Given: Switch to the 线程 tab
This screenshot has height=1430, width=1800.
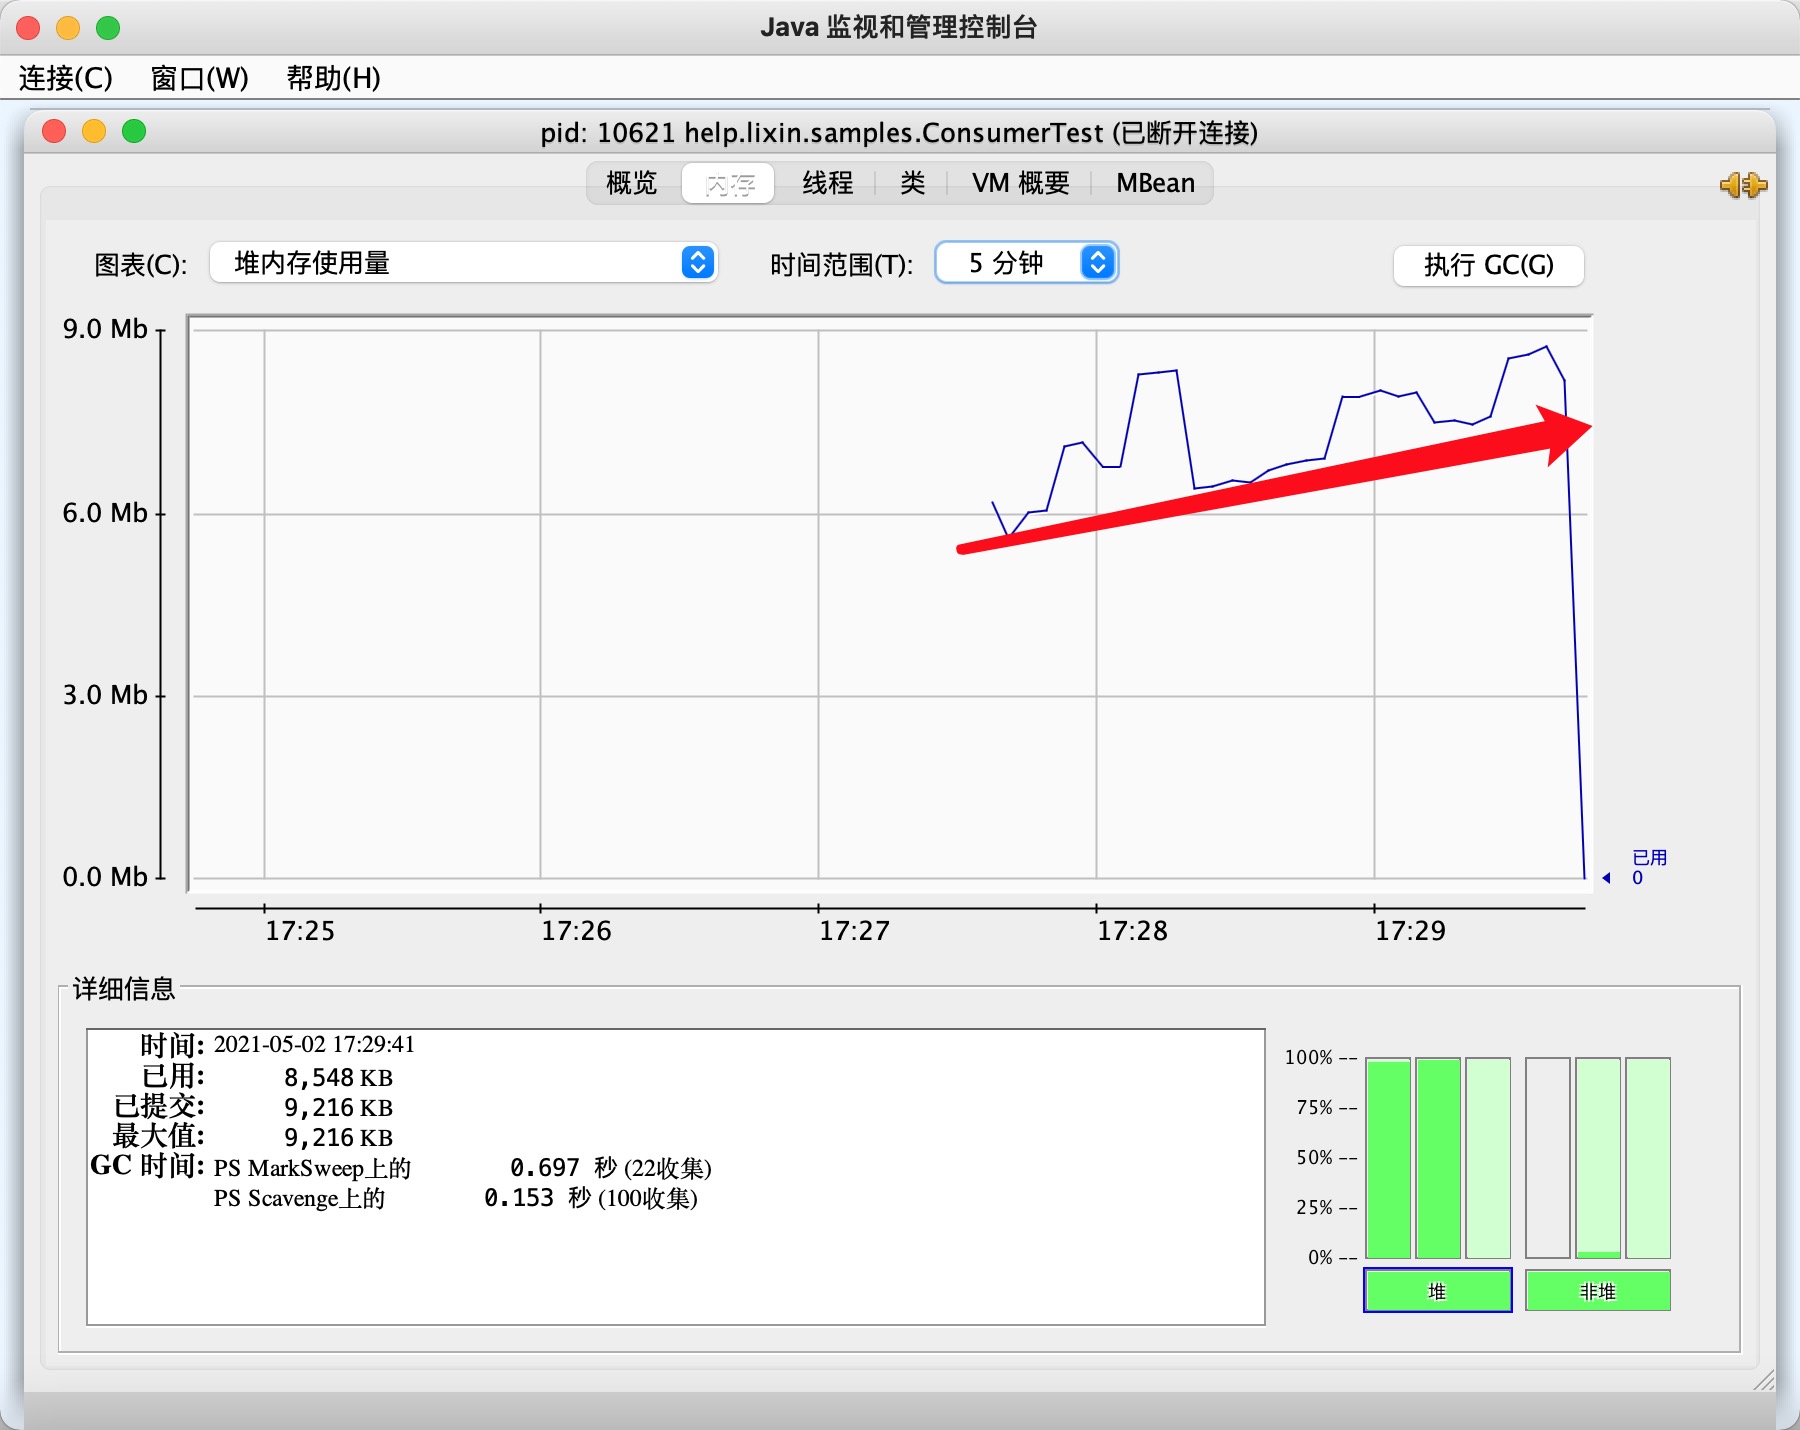Looking at the screenshot, I should click(x=827, y=183).
